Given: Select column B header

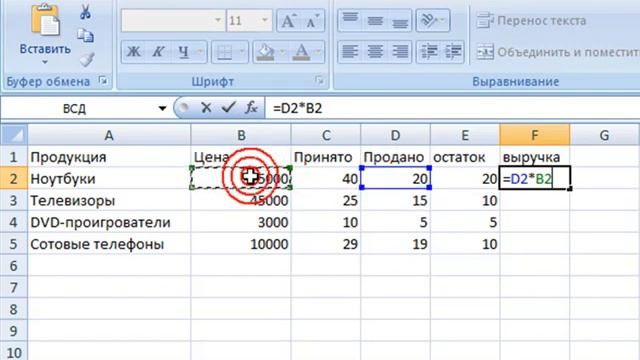Looking at the screenshot, I should [241, 135].
